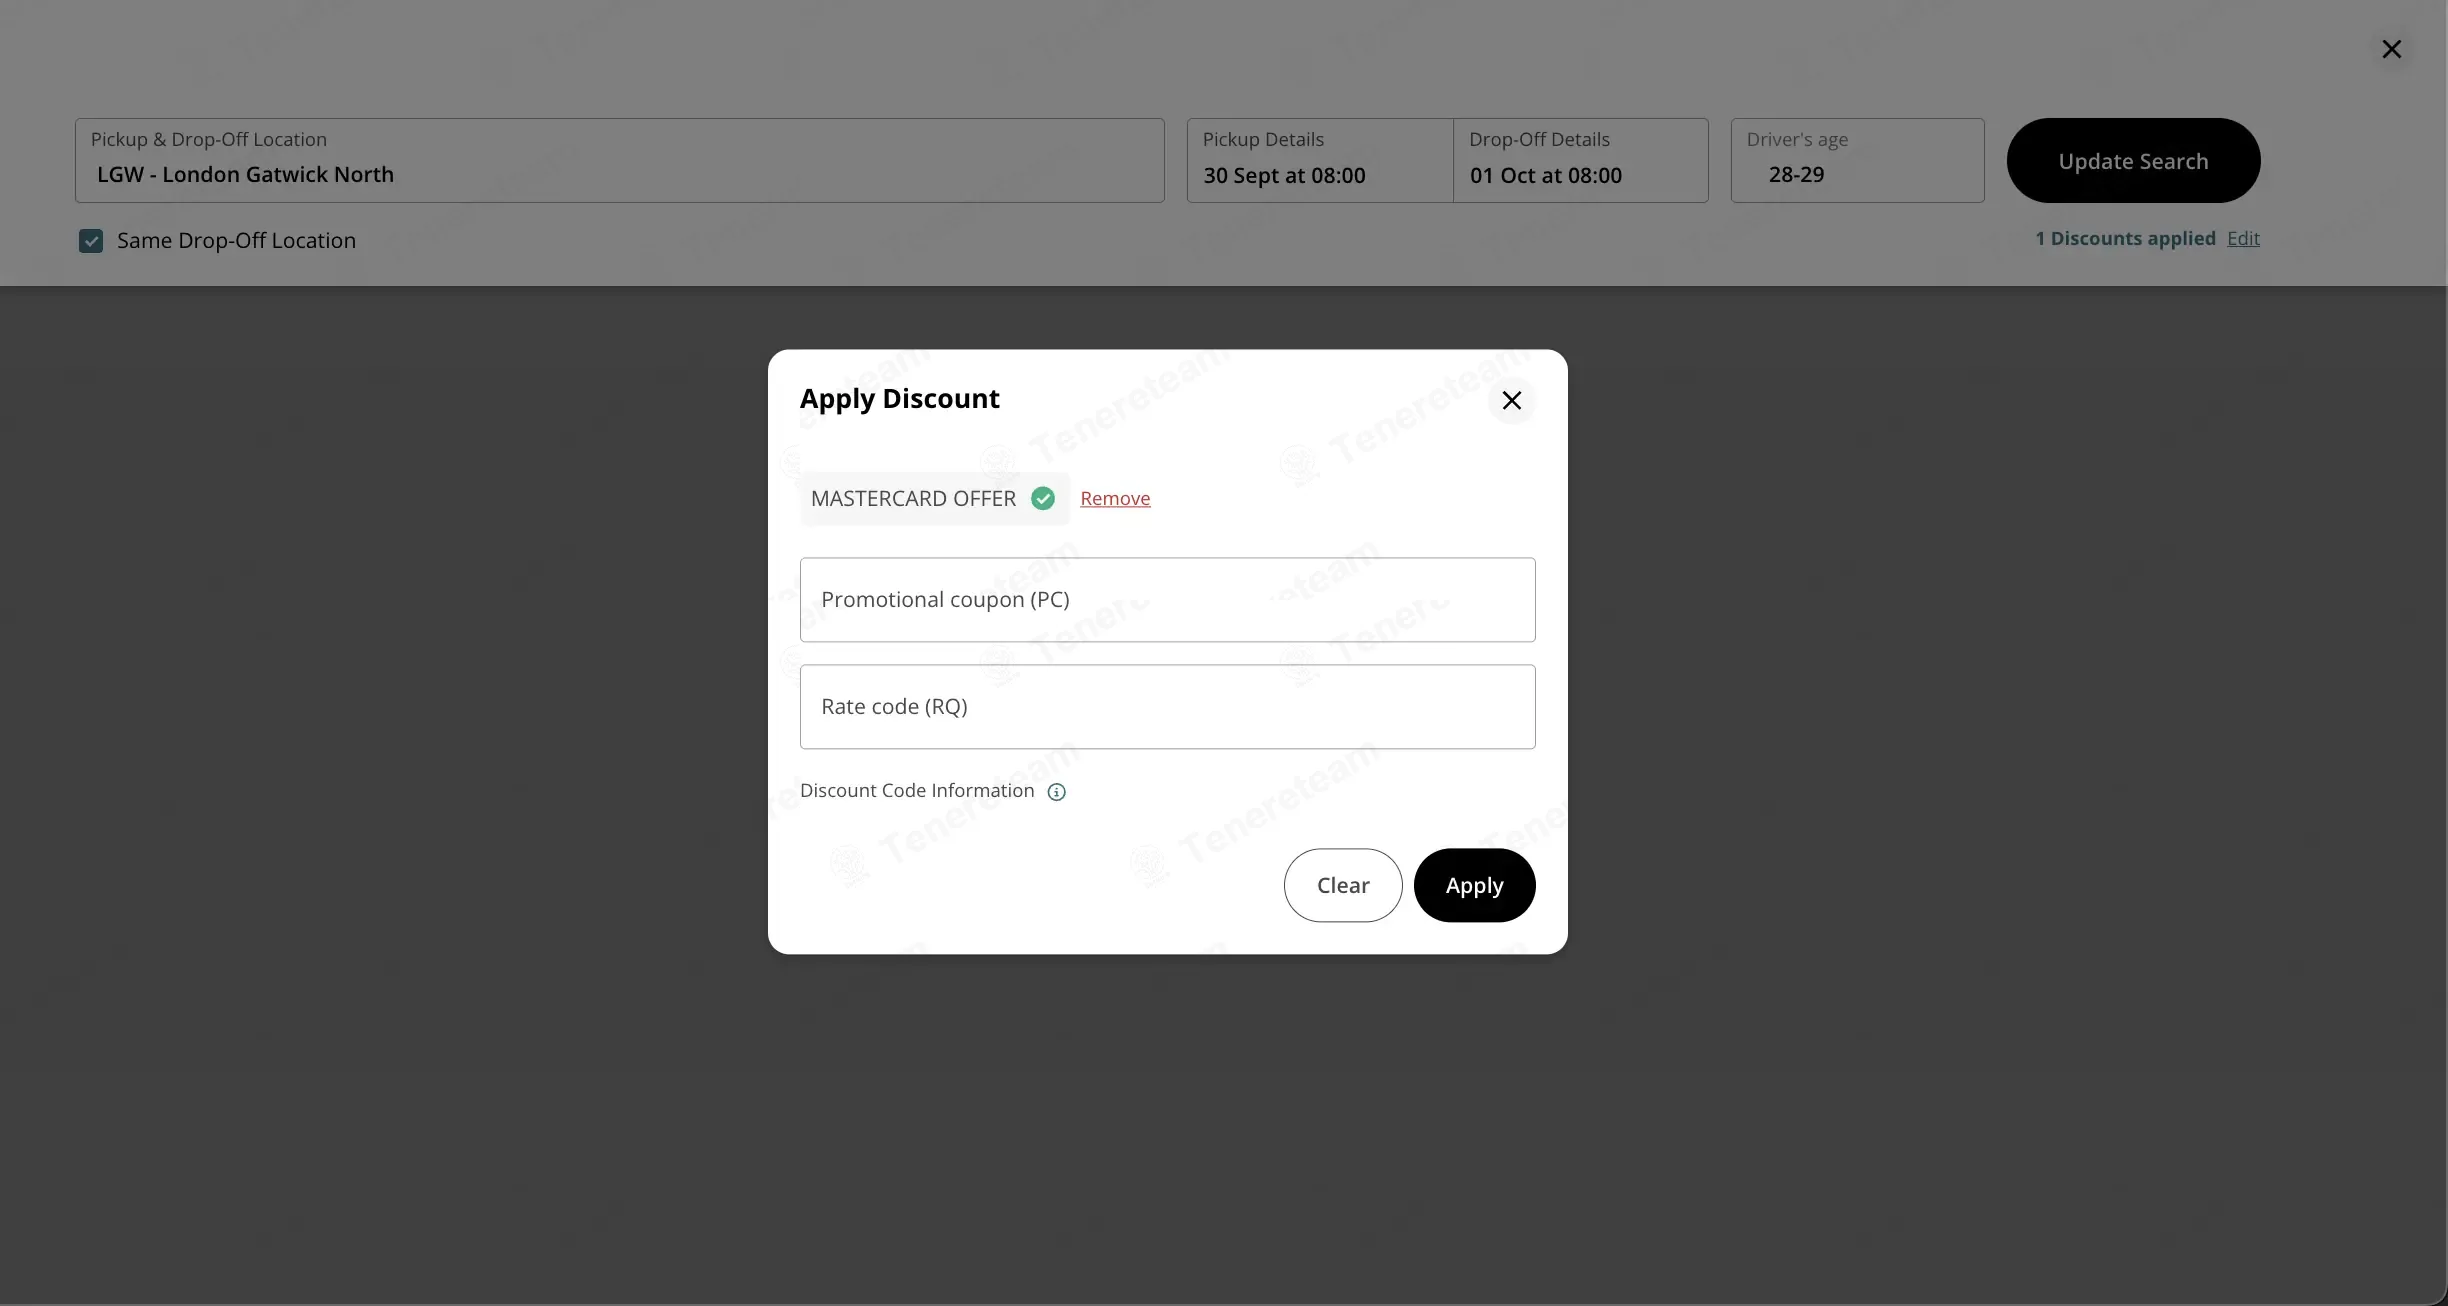Image resolution: width=2448 pixels, height=1306 pixels.
Task: Remove the MASTERCARD OFFER discount
Action: (1115, 498)
